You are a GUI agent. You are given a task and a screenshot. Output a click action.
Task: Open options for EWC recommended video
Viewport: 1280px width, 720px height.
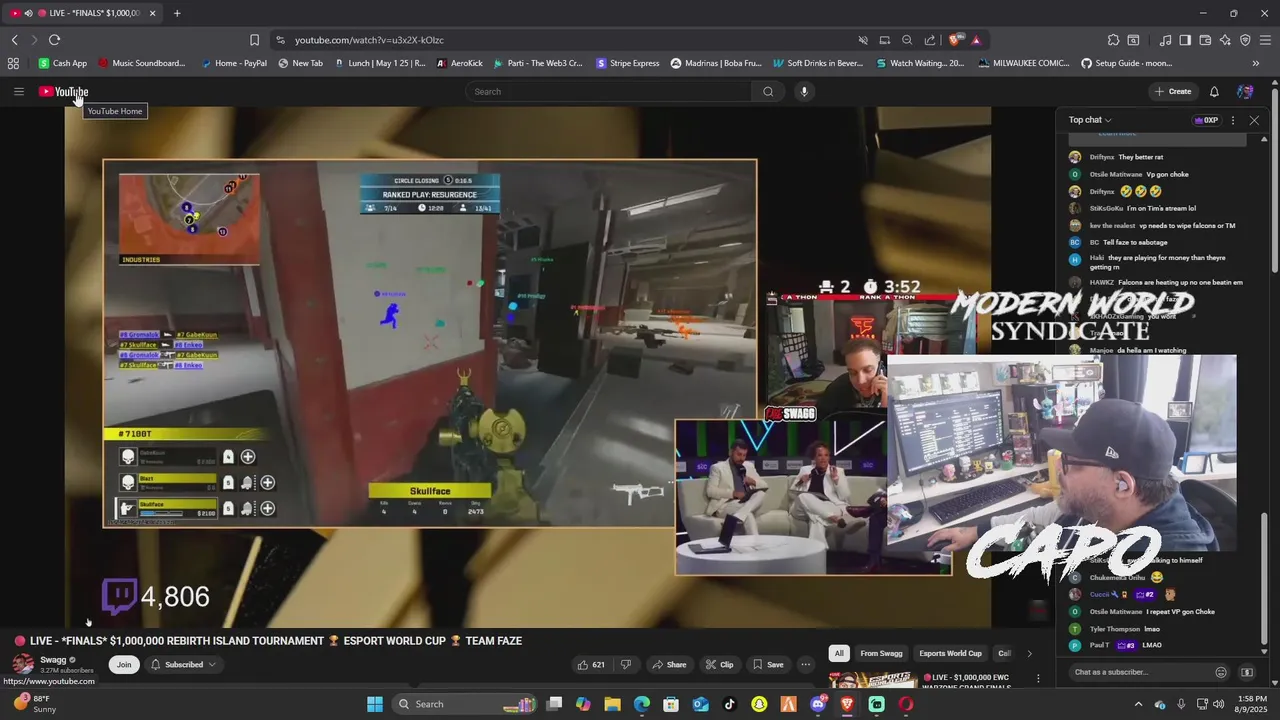(x=1038, y=679)
